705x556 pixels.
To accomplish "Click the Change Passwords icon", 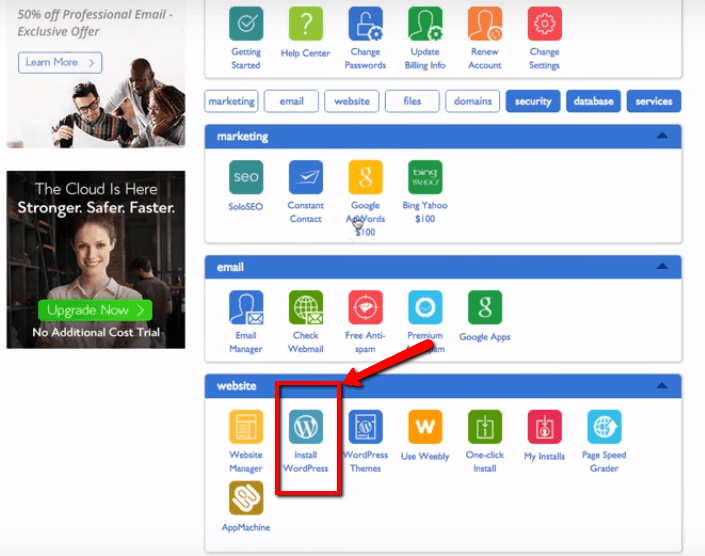I will (366, 23).
